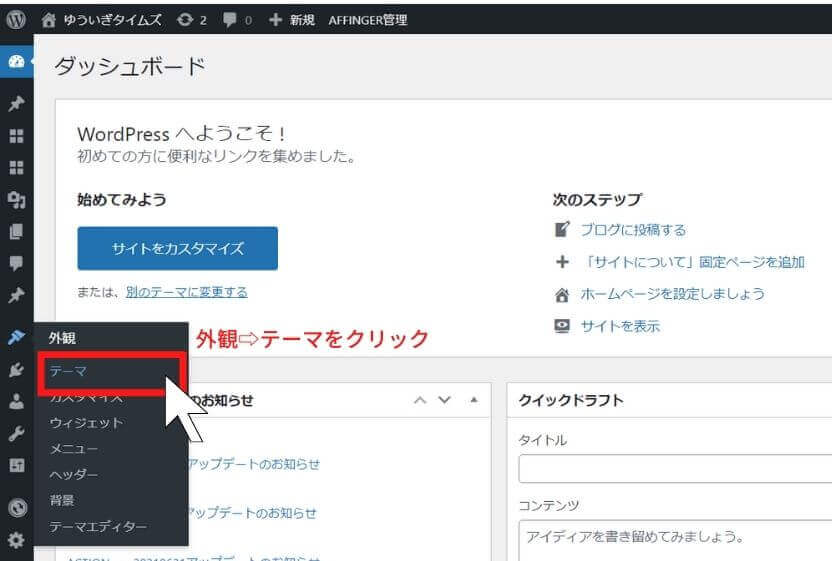
Task: Move お知らせ widget down with down chevron
Action: (x=445, y=400)
